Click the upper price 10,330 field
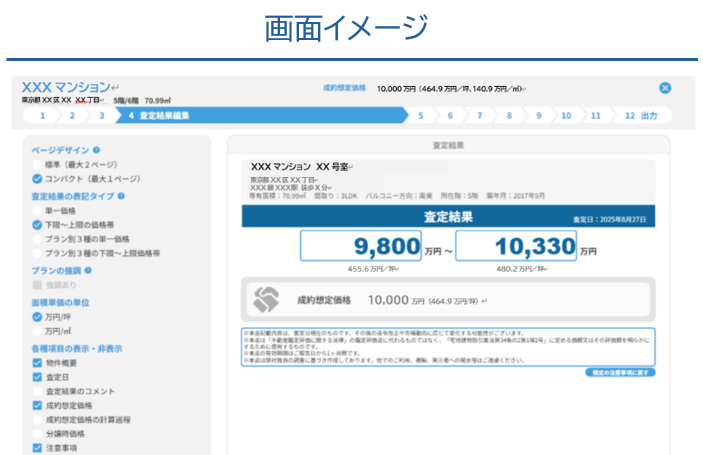Screen dimensions: 703x455 515,246
